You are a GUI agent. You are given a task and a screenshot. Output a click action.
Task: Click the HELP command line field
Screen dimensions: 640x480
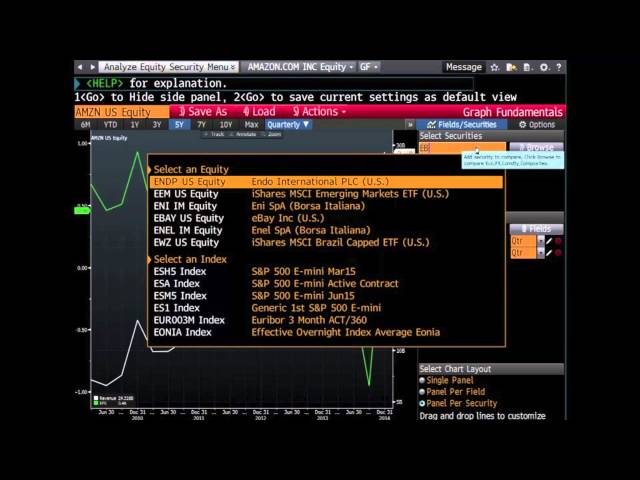(x=273, y=84)
